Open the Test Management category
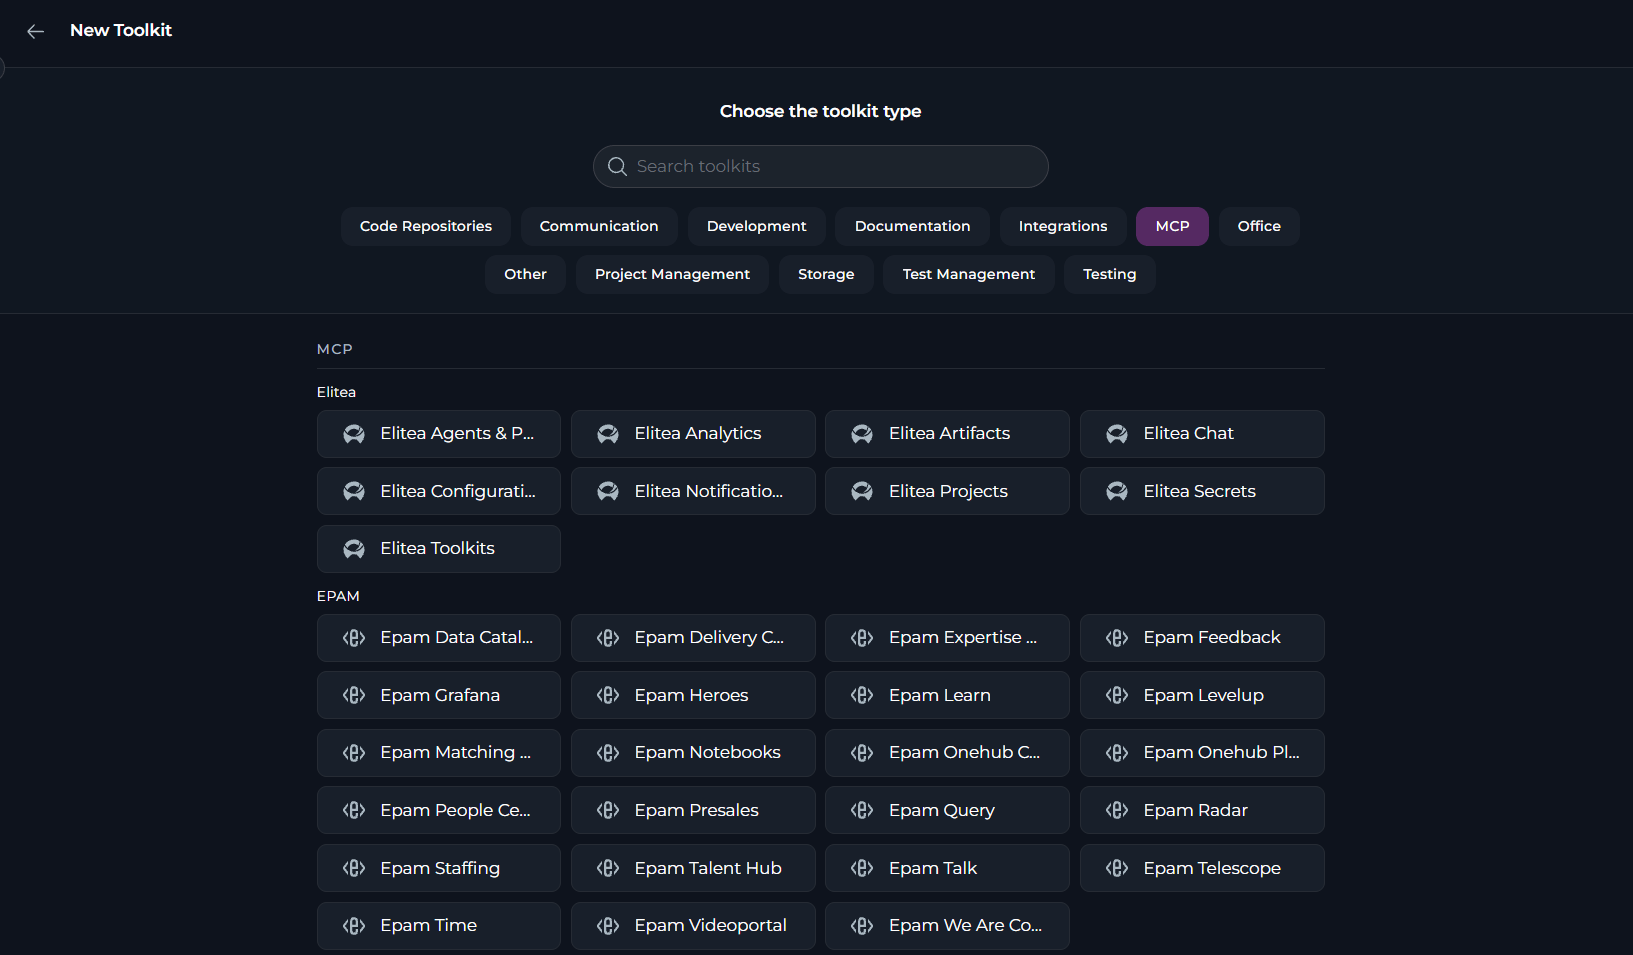This screenshot has height=955, width=1633. pos(969,274)
